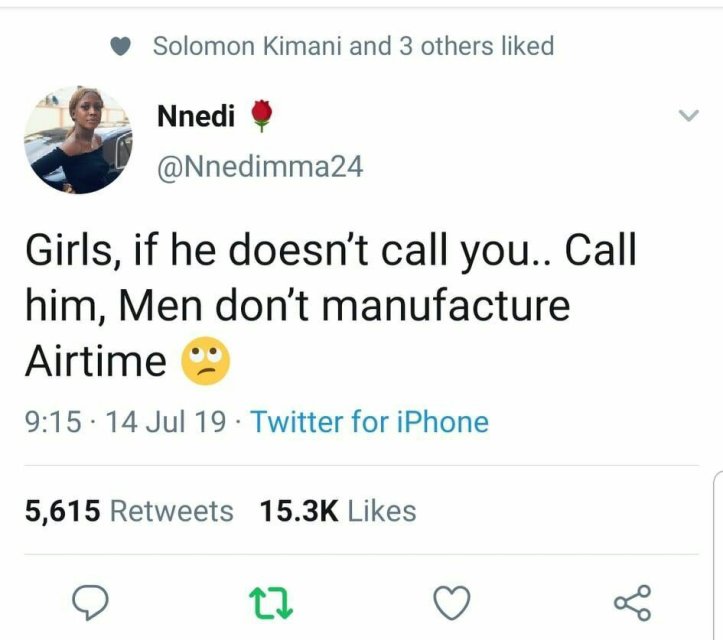
Task: Expand the tweet options chevron
Action: pyautogui.click(x=687, y=117)
